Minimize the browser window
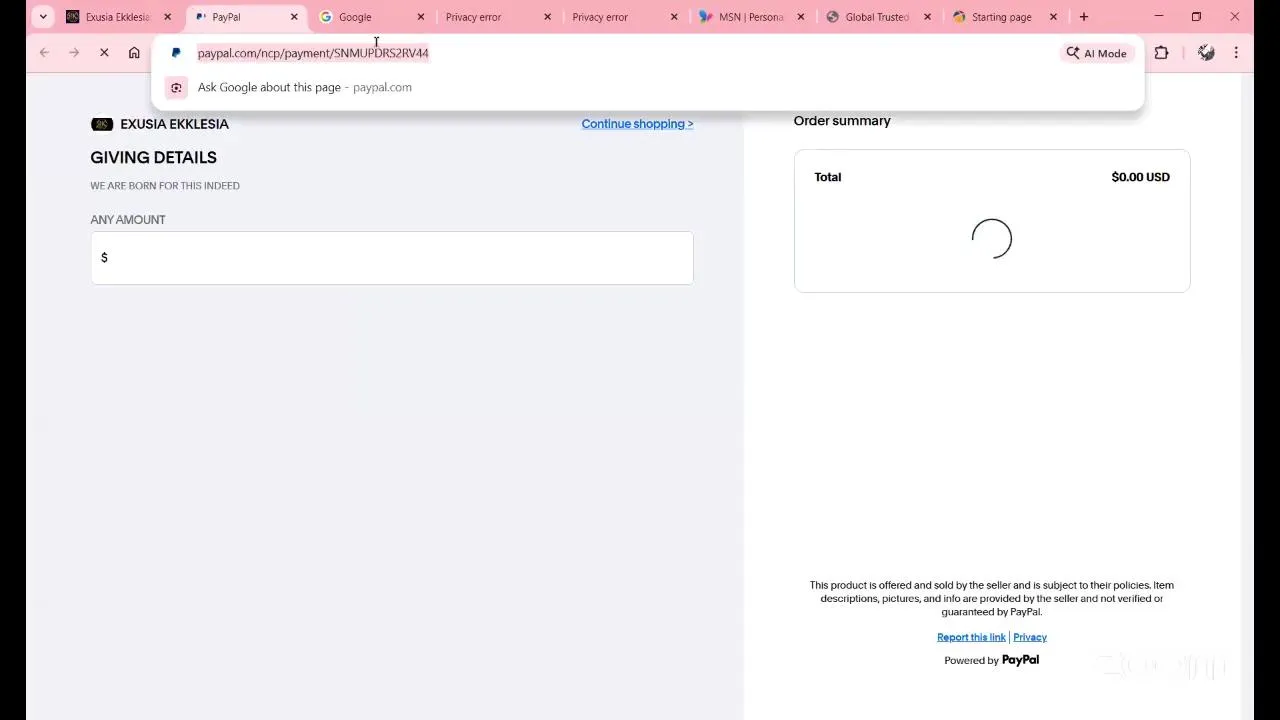 [x=1159, y=17]
